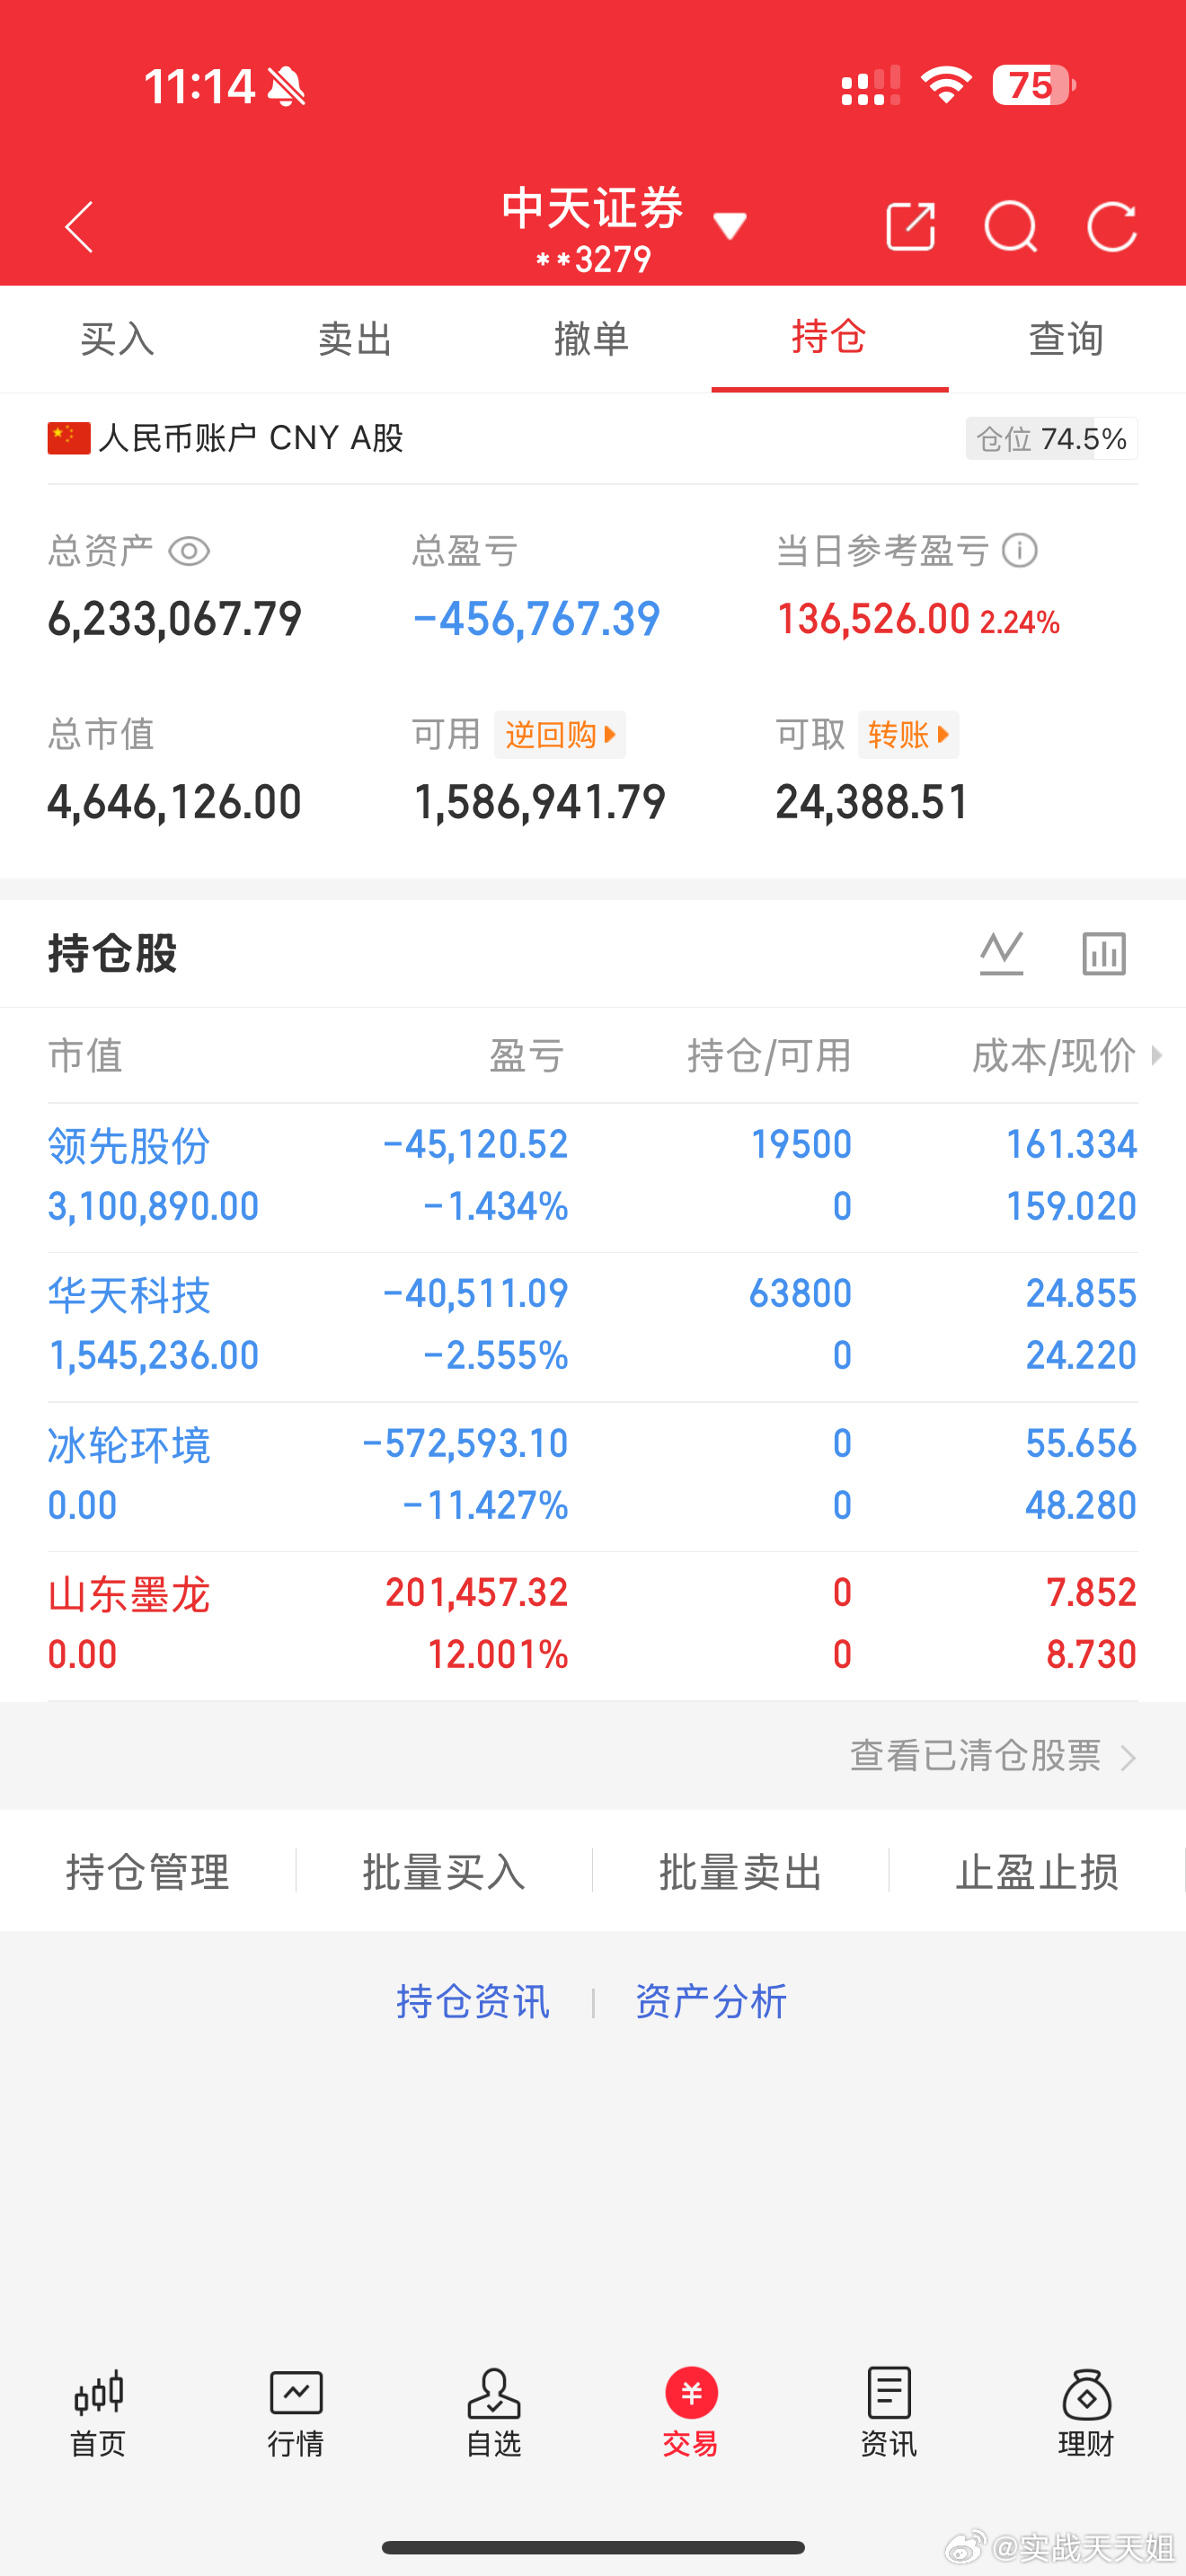
Task: Tap 领先股份 profit −45,120.52
Action: [476, 1144]
